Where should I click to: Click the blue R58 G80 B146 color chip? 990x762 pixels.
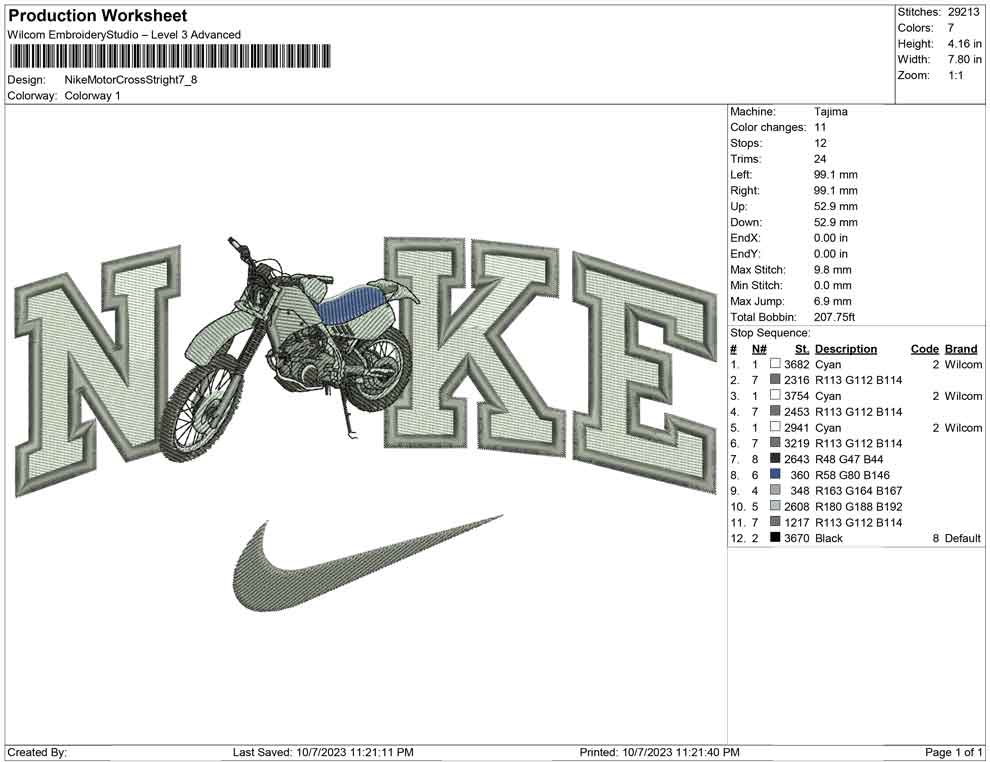pyautogui.click(x=775, y=474)
